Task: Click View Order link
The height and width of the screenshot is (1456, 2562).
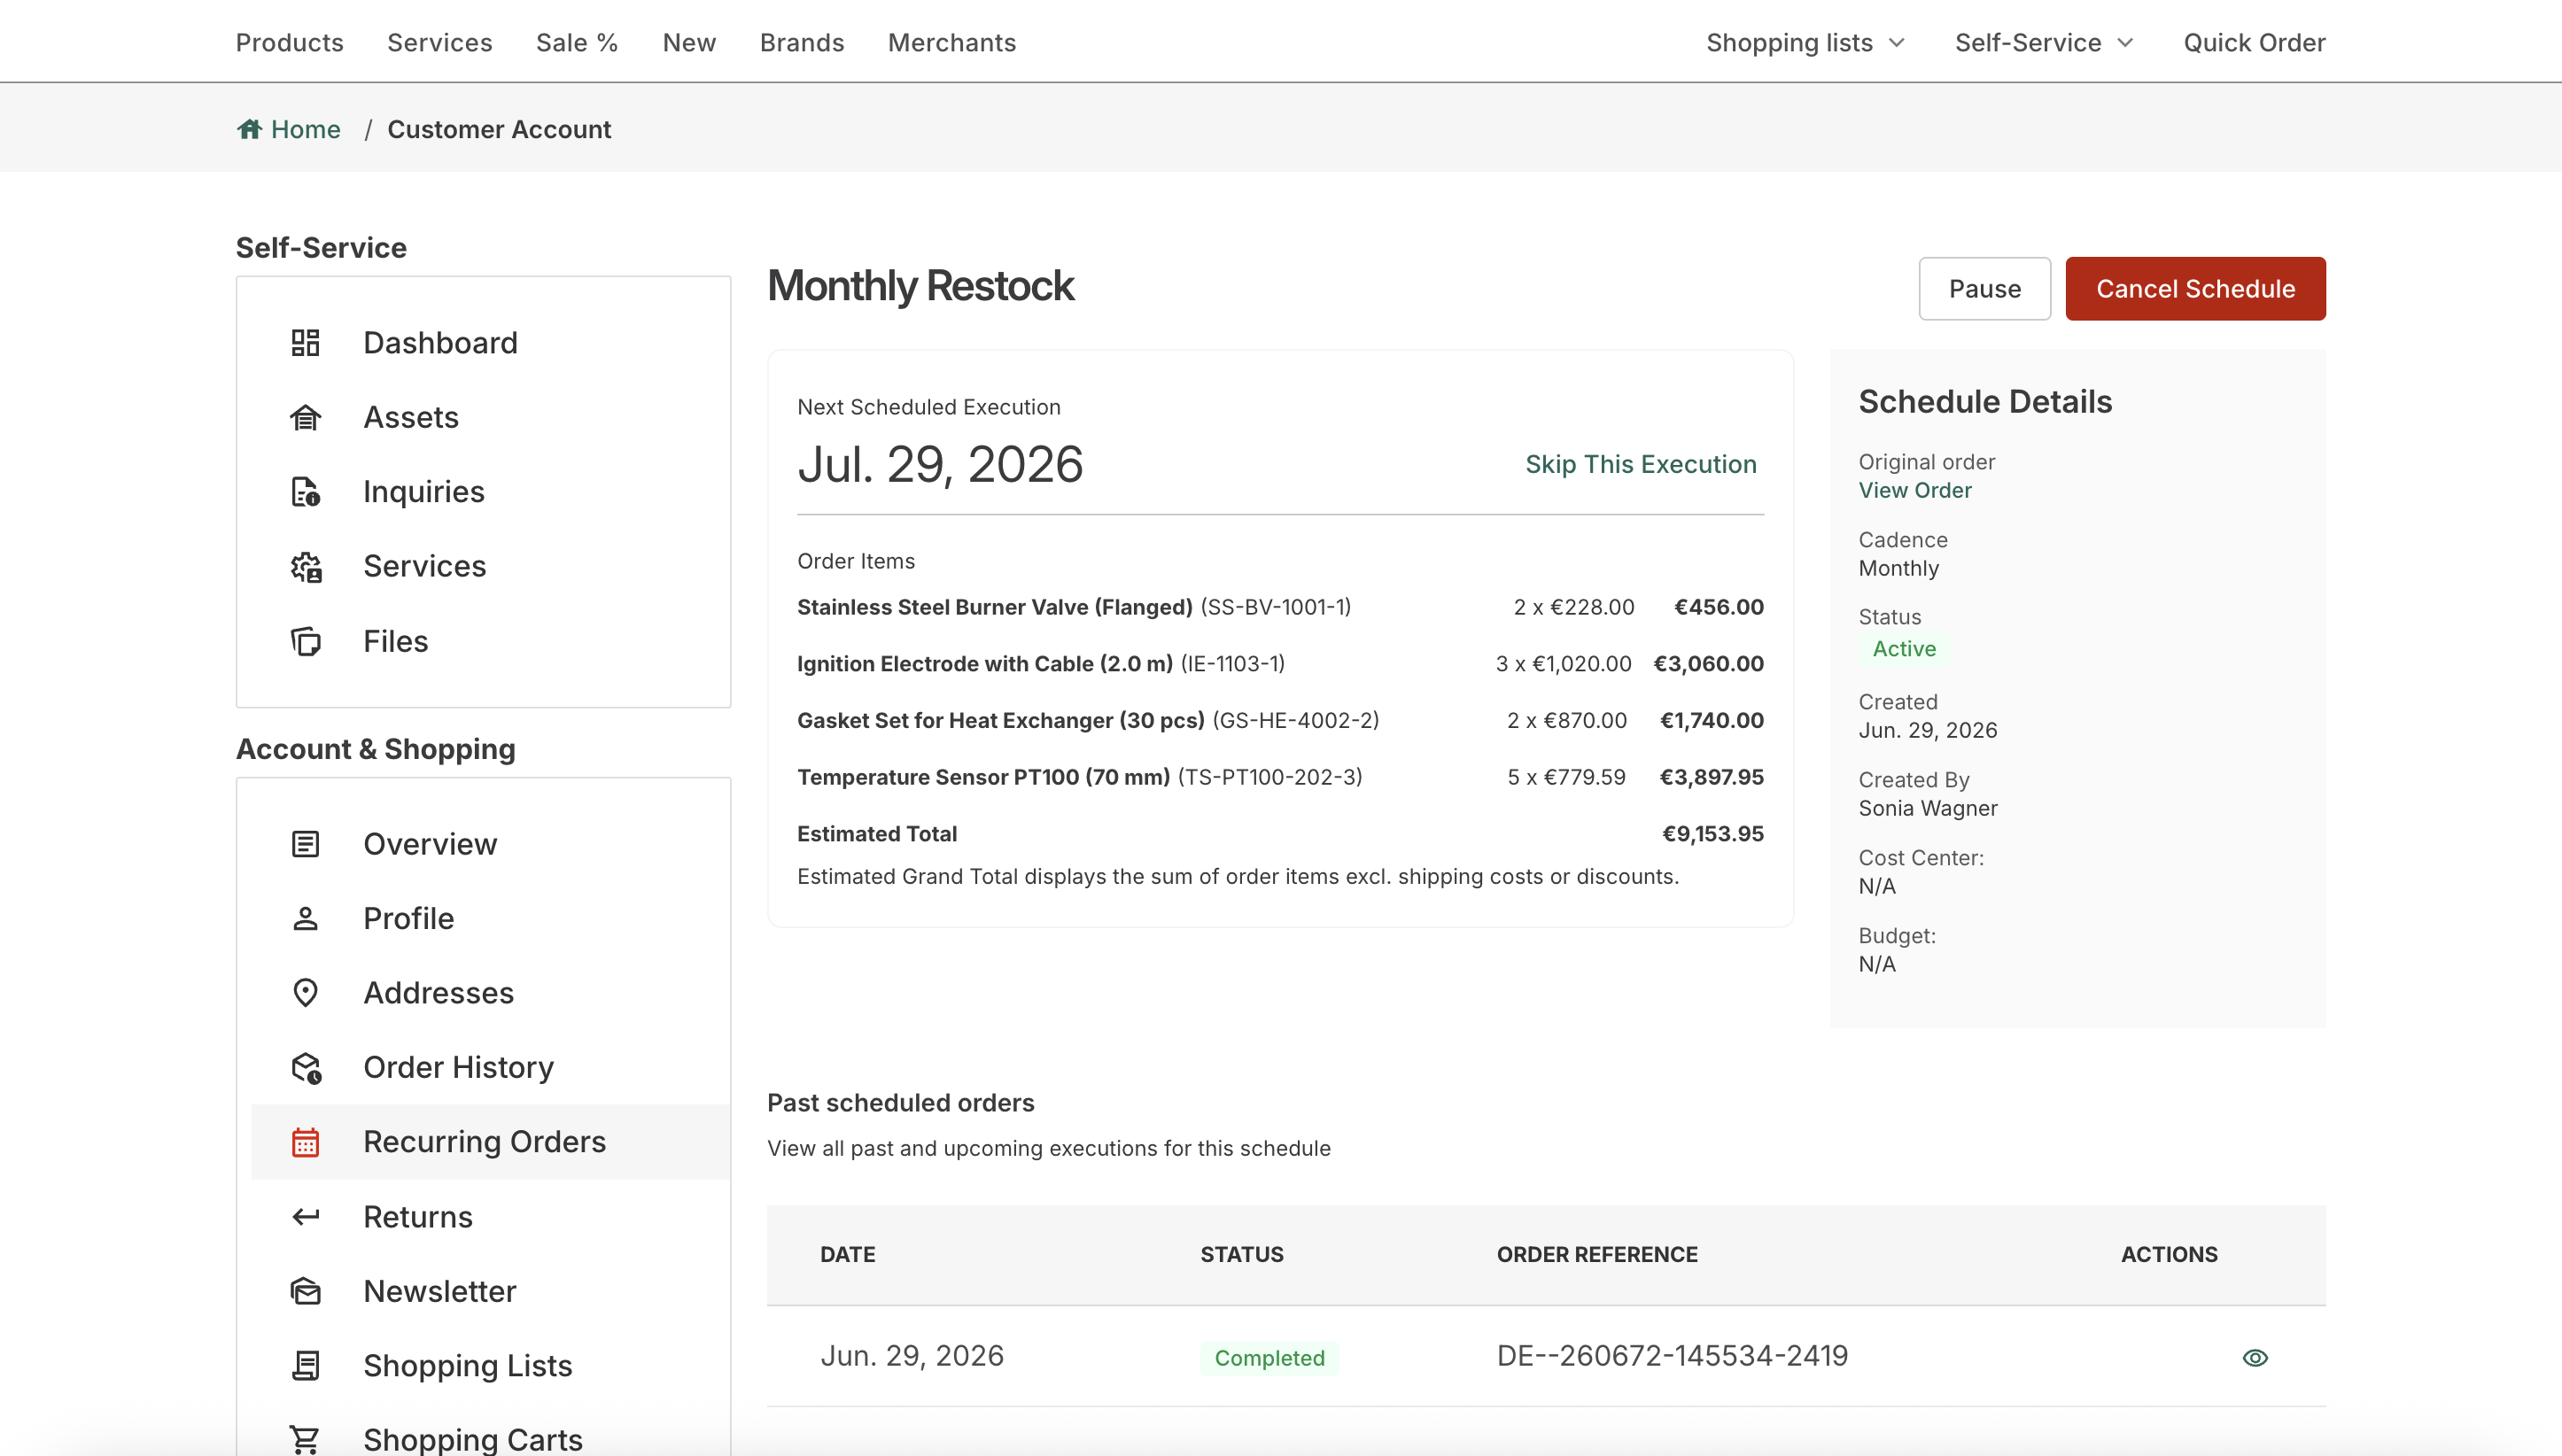Action: [1914, 490]
